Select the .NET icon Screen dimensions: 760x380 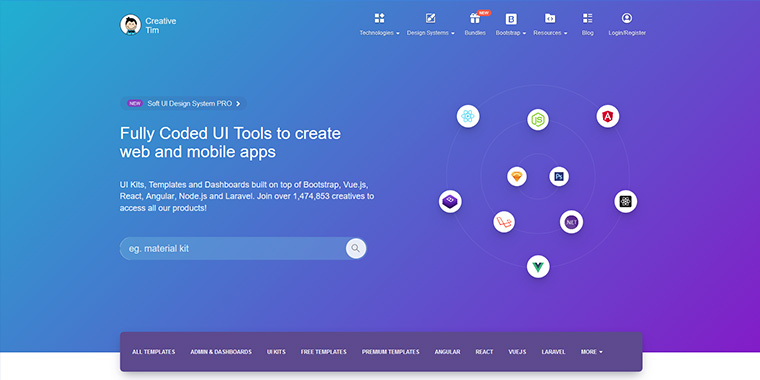pos(571,222)
